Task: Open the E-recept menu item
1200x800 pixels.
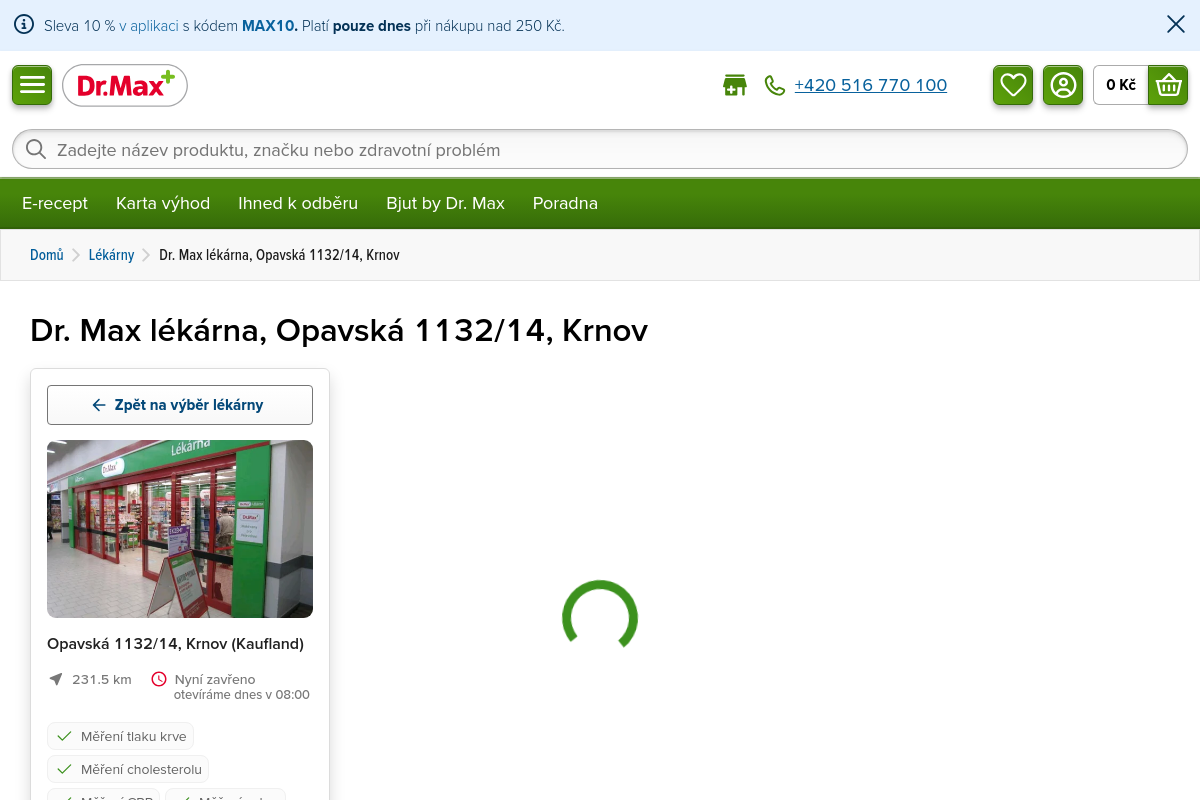Action: [55, 203]
